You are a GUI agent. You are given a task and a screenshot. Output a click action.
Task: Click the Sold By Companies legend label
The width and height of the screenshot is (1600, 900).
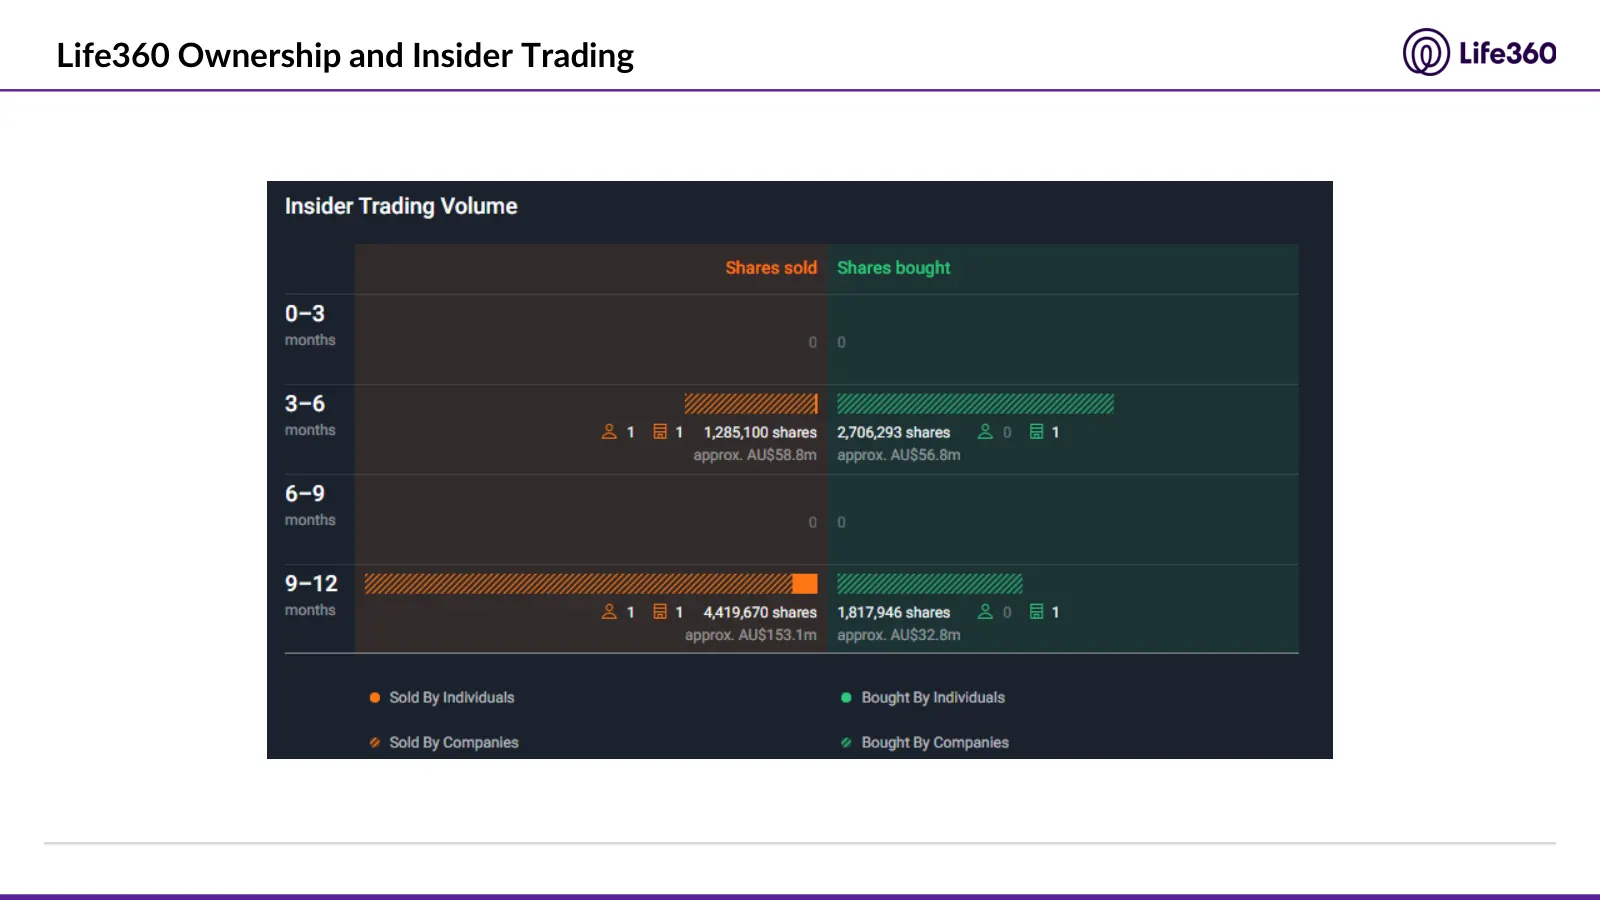pos(454,743)
